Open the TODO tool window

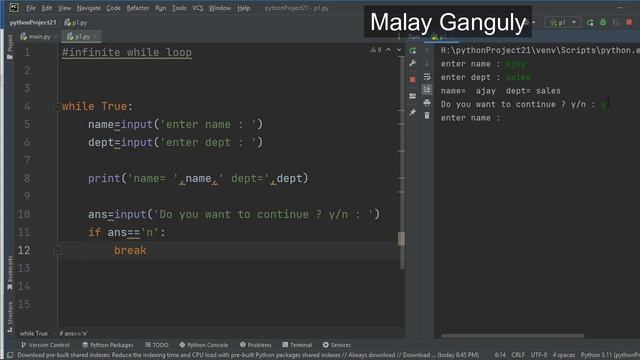tap(157, 345)
